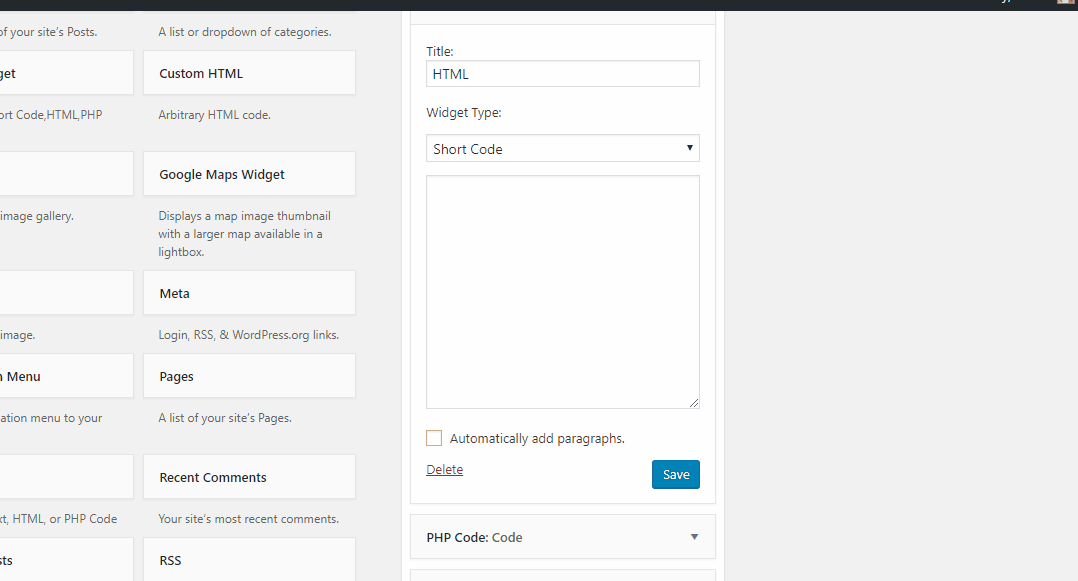Click the Delete link

click(x=444, y=470)
